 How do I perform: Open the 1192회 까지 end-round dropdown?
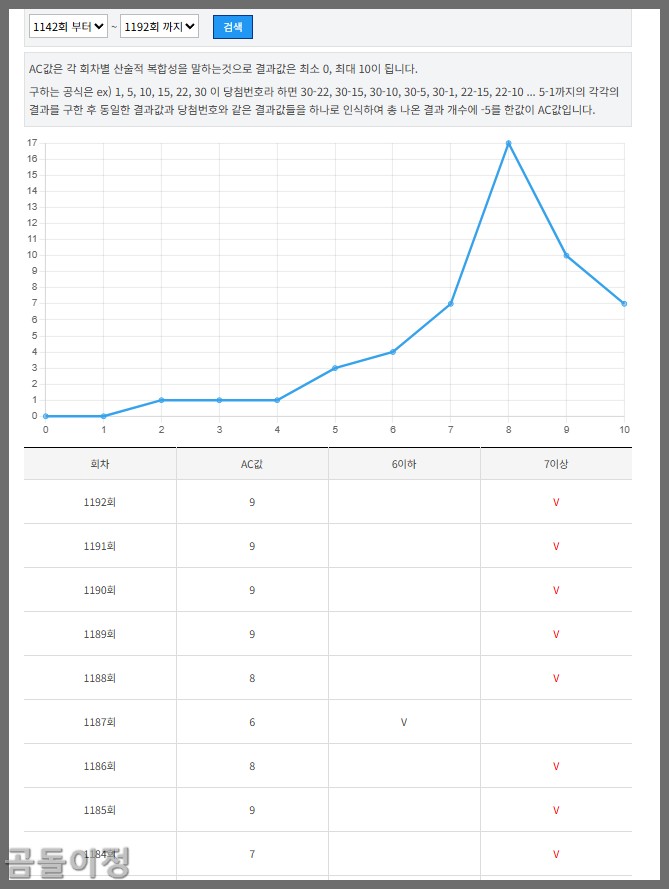click(x=159, y=27)
